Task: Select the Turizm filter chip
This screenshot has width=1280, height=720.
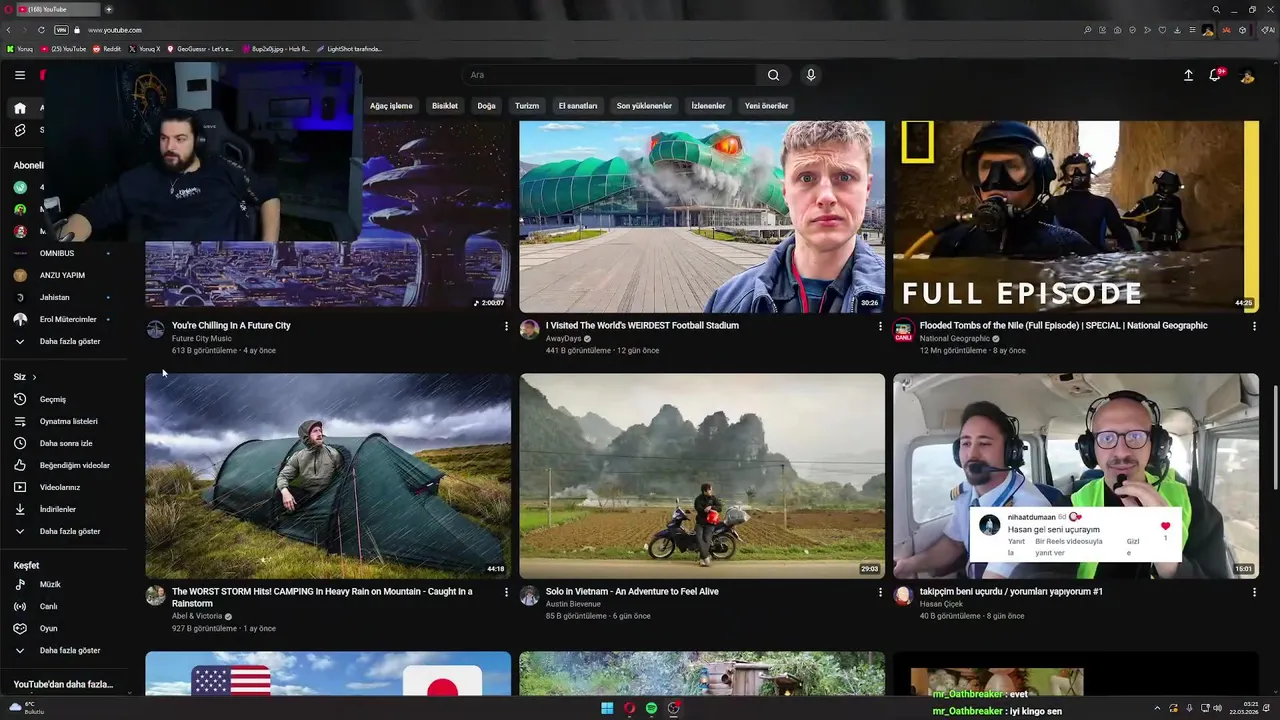Action: (527, 106)
